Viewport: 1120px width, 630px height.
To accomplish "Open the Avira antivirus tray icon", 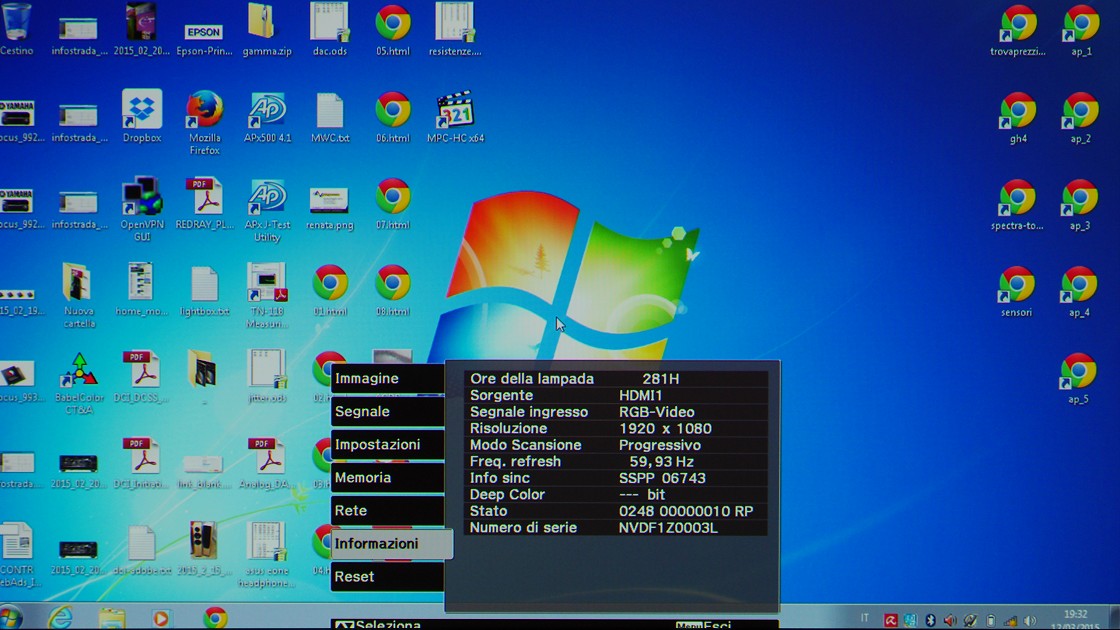I will [x=891, y=621].
